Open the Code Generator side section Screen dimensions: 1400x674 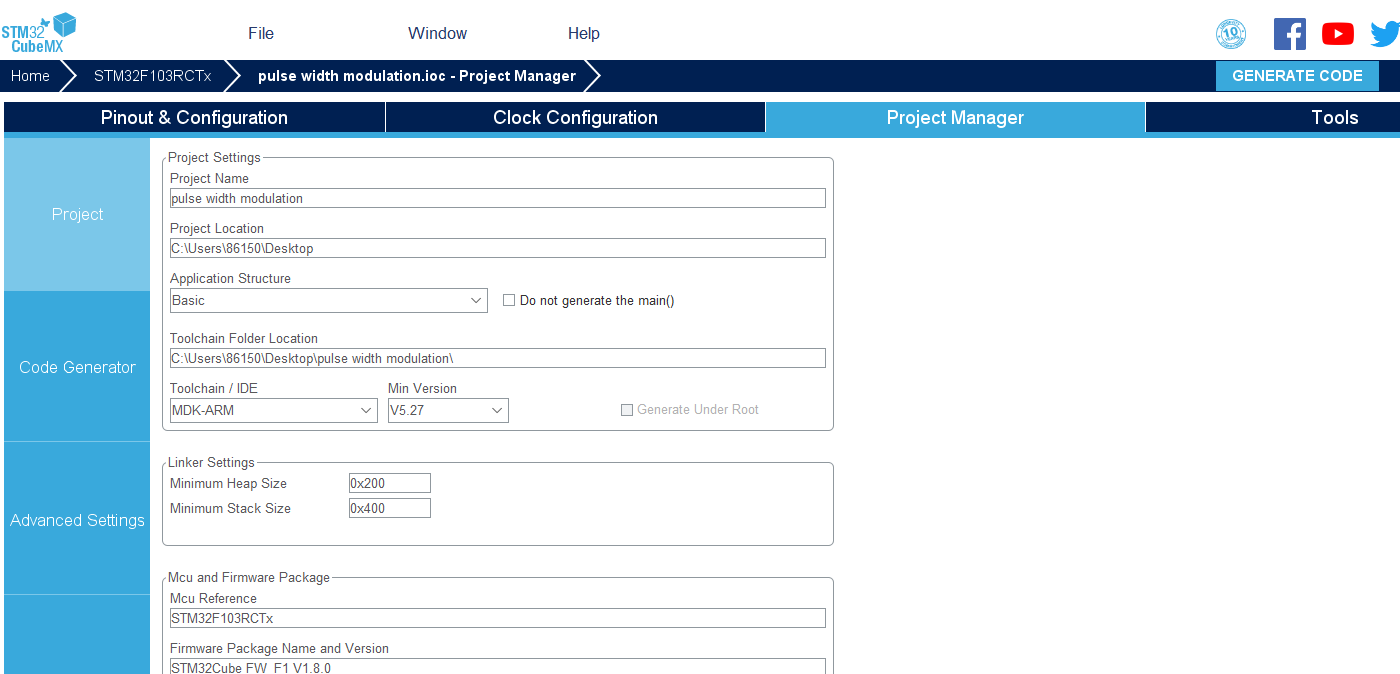tap(77, 367)
